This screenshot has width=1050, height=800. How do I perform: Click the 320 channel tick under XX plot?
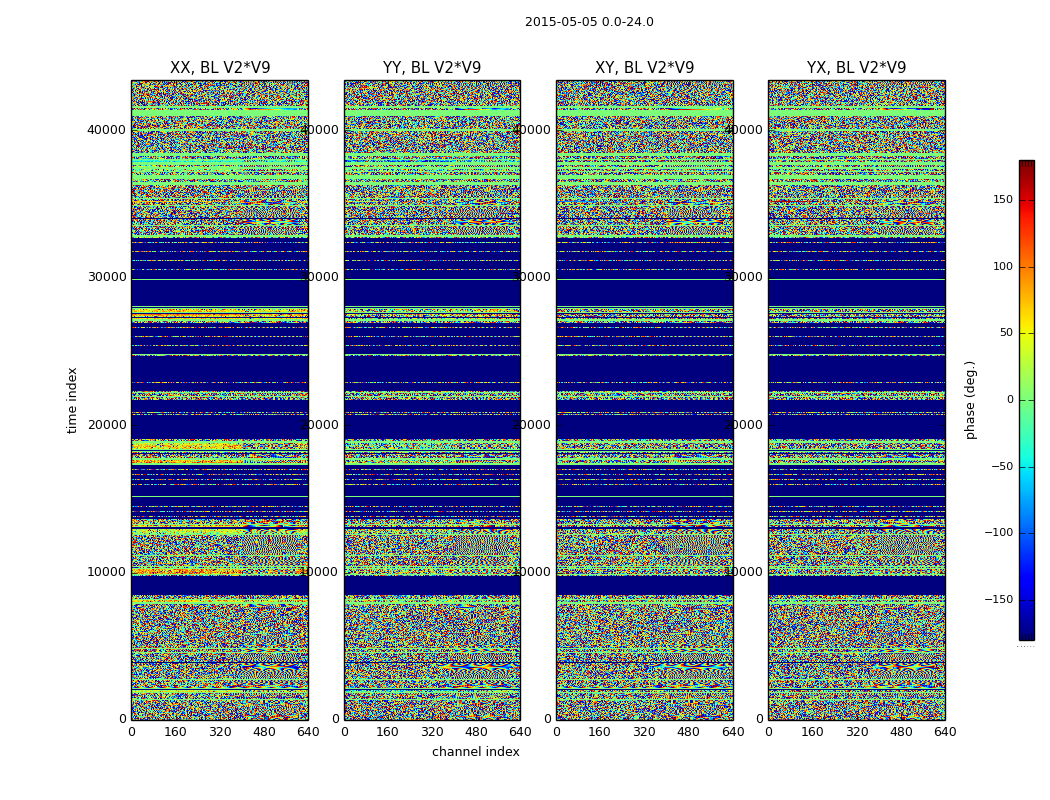coord(220,732)
